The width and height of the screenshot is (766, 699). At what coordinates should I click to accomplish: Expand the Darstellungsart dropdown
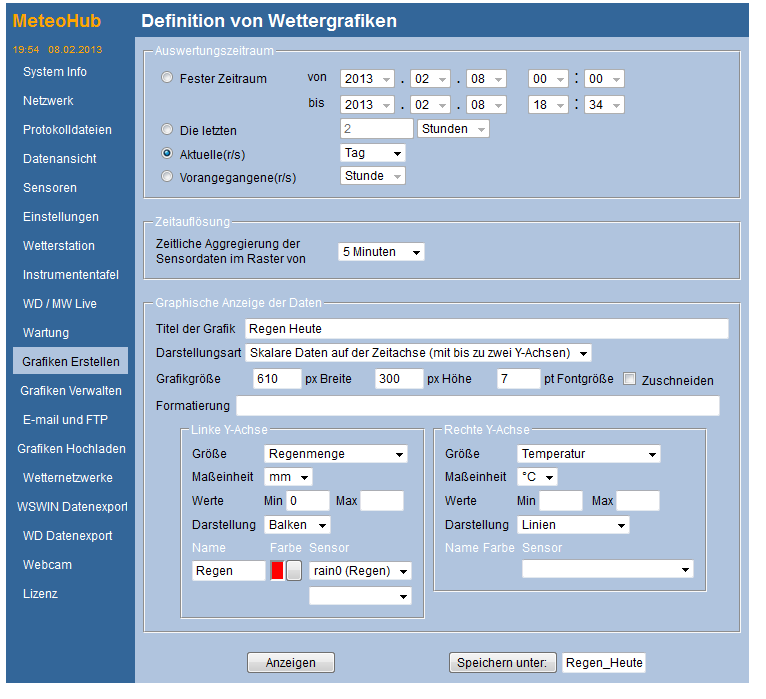418,353
